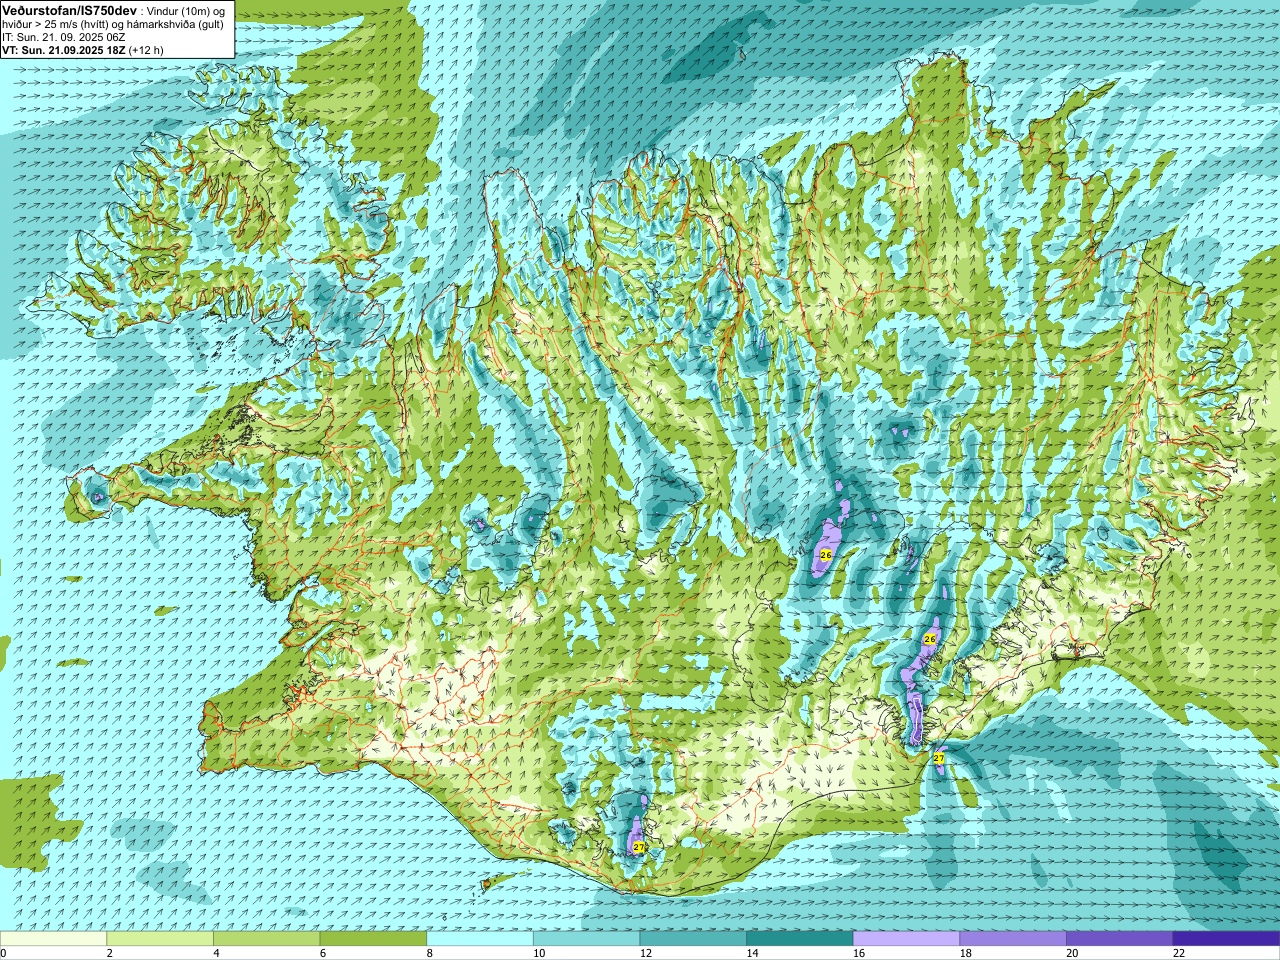Select the light cyan 8–10 legend swatch
The width and height of the screenshot is (1280, 960).
point(480,939)
